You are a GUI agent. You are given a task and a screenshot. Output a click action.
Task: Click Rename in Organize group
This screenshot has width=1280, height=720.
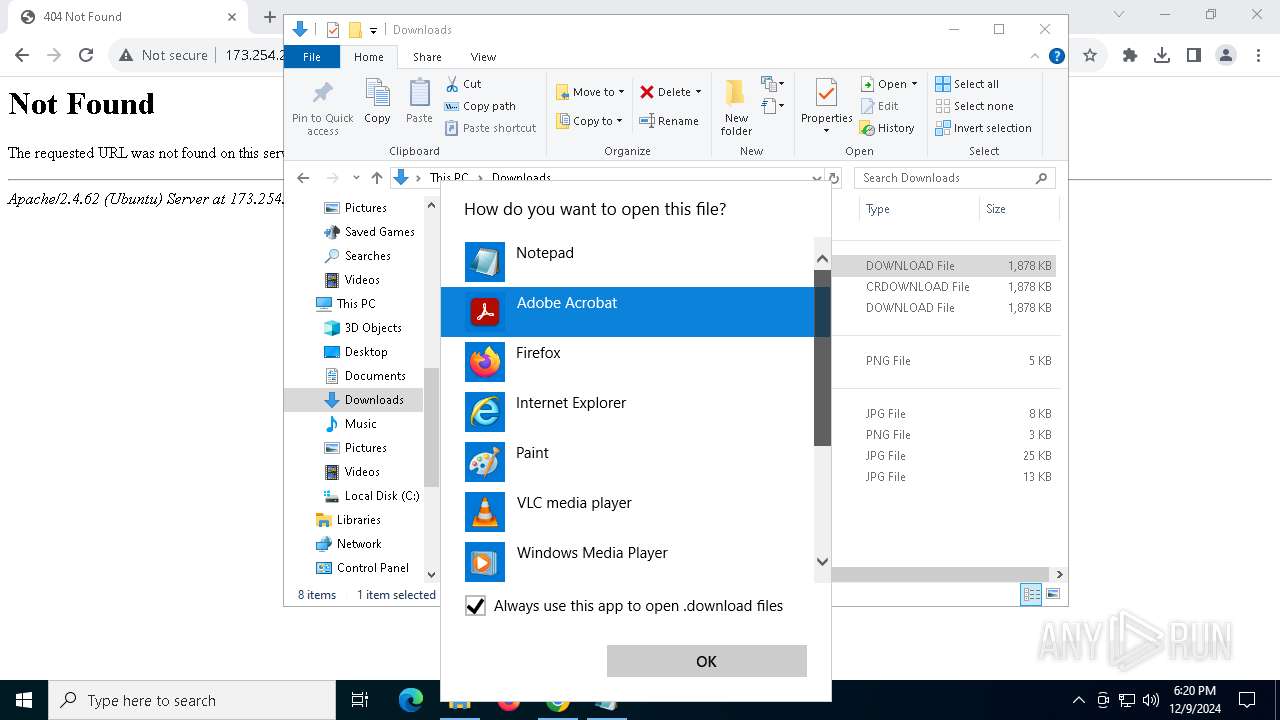(669, 121)
